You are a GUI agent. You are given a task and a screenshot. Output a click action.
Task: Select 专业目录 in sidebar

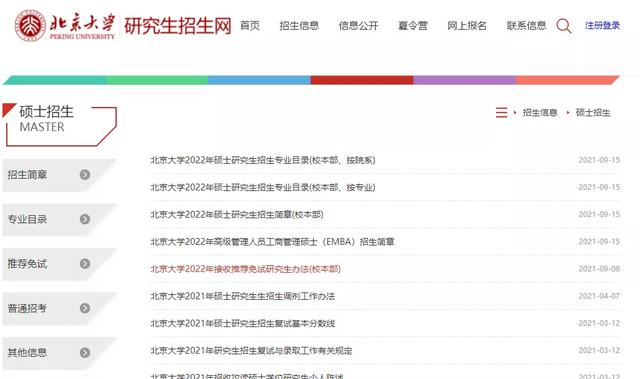[x=27, y=219]
